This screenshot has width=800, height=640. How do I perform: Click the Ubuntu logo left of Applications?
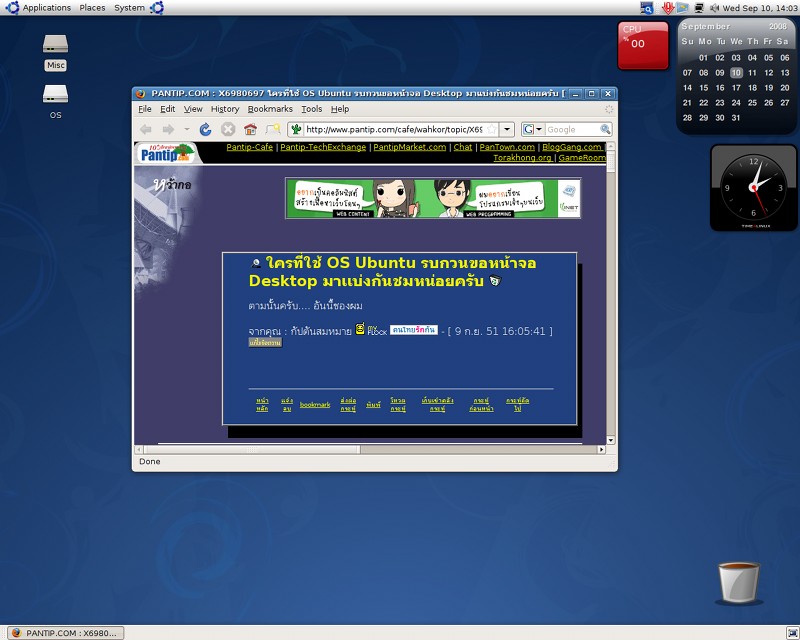(x=12, y=8)
